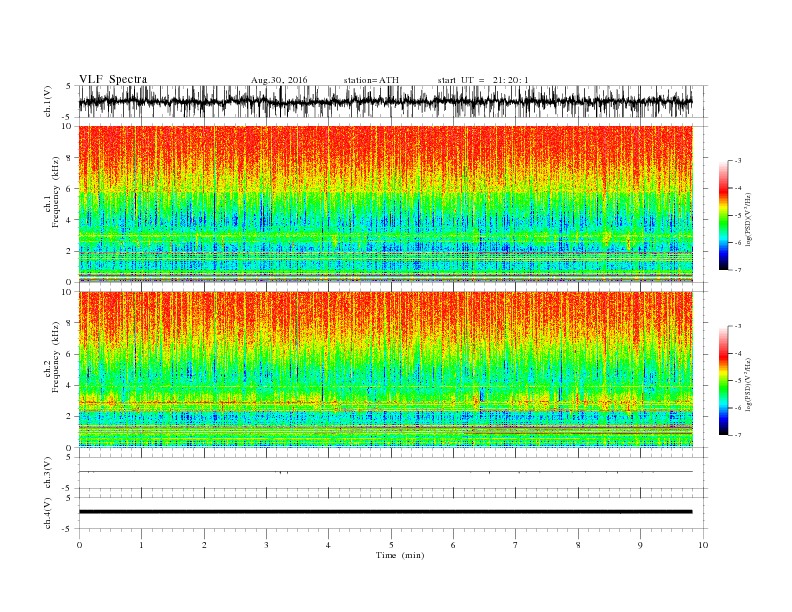Screen dimensions: 792x612
Task: Click the 'VLF Spectra' plot title
Action: (x=113, y=79)
